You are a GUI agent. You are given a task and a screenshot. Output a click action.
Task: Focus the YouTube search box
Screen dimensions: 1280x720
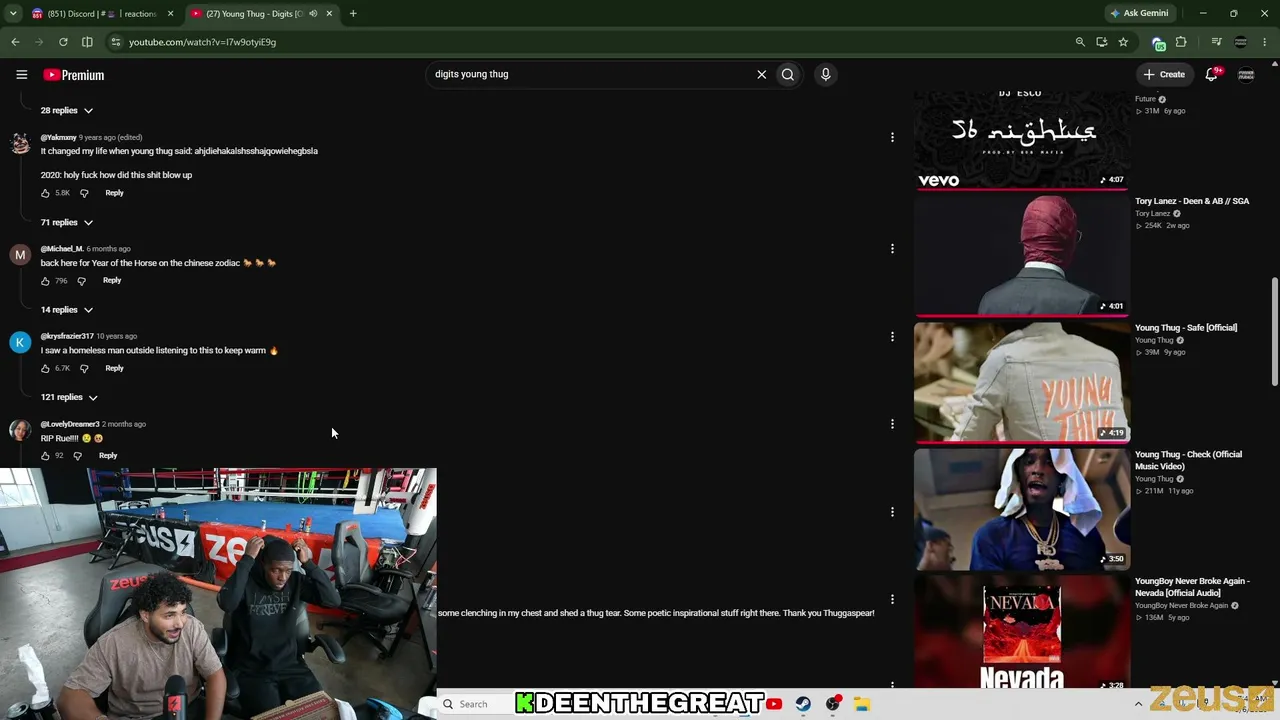click(x=590, y=74)
